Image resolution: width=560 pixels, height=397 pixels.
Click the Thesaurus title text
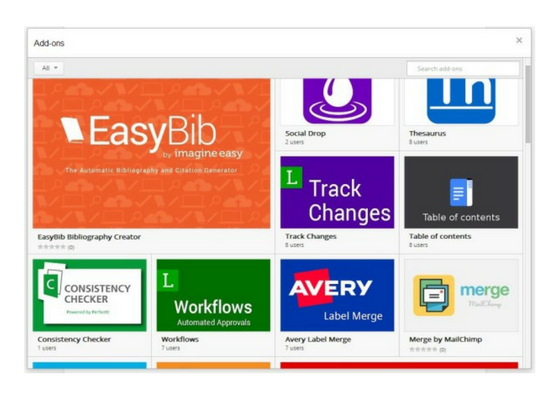[428, 134]
